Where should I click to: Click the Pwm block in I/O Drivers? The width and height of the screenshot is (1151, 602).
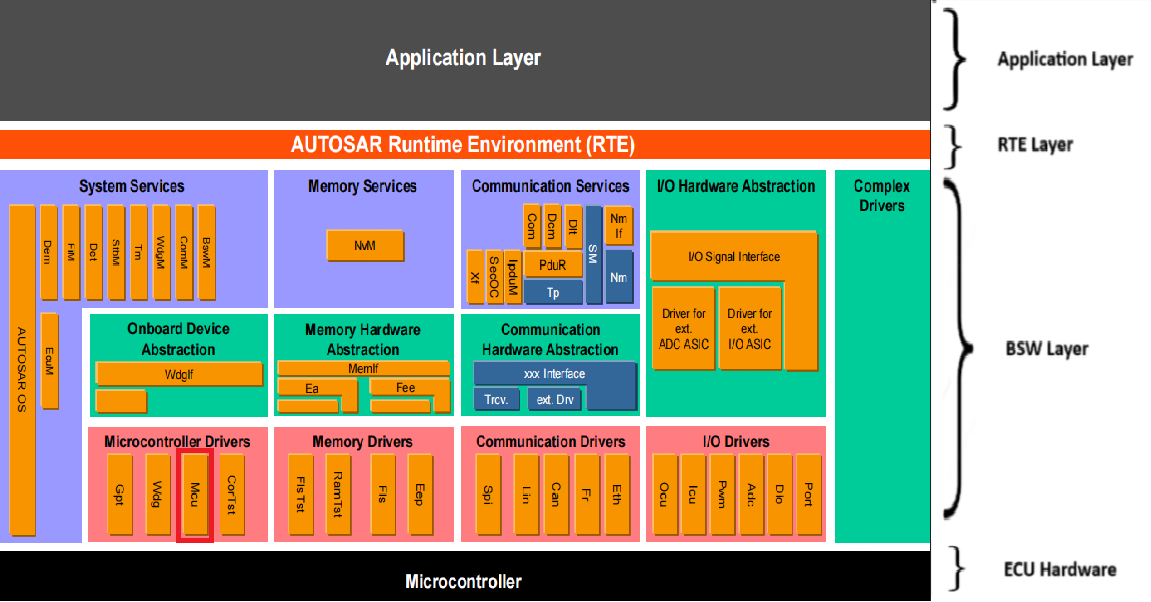click(722, 494)
